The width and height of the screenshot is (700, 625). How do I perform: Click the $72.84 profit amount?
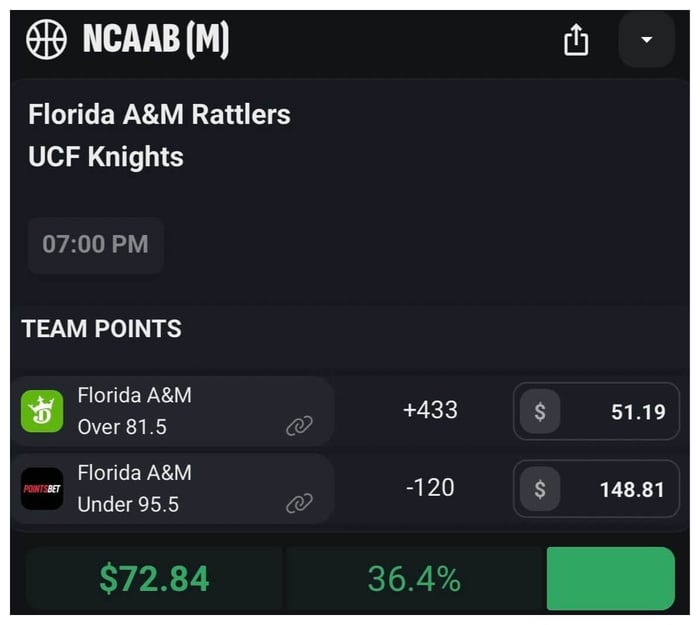[154, 578]
